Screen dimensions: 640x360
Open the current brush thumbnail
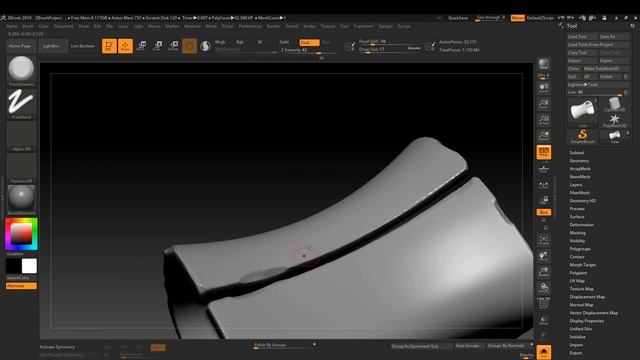(x=21, y=70)
